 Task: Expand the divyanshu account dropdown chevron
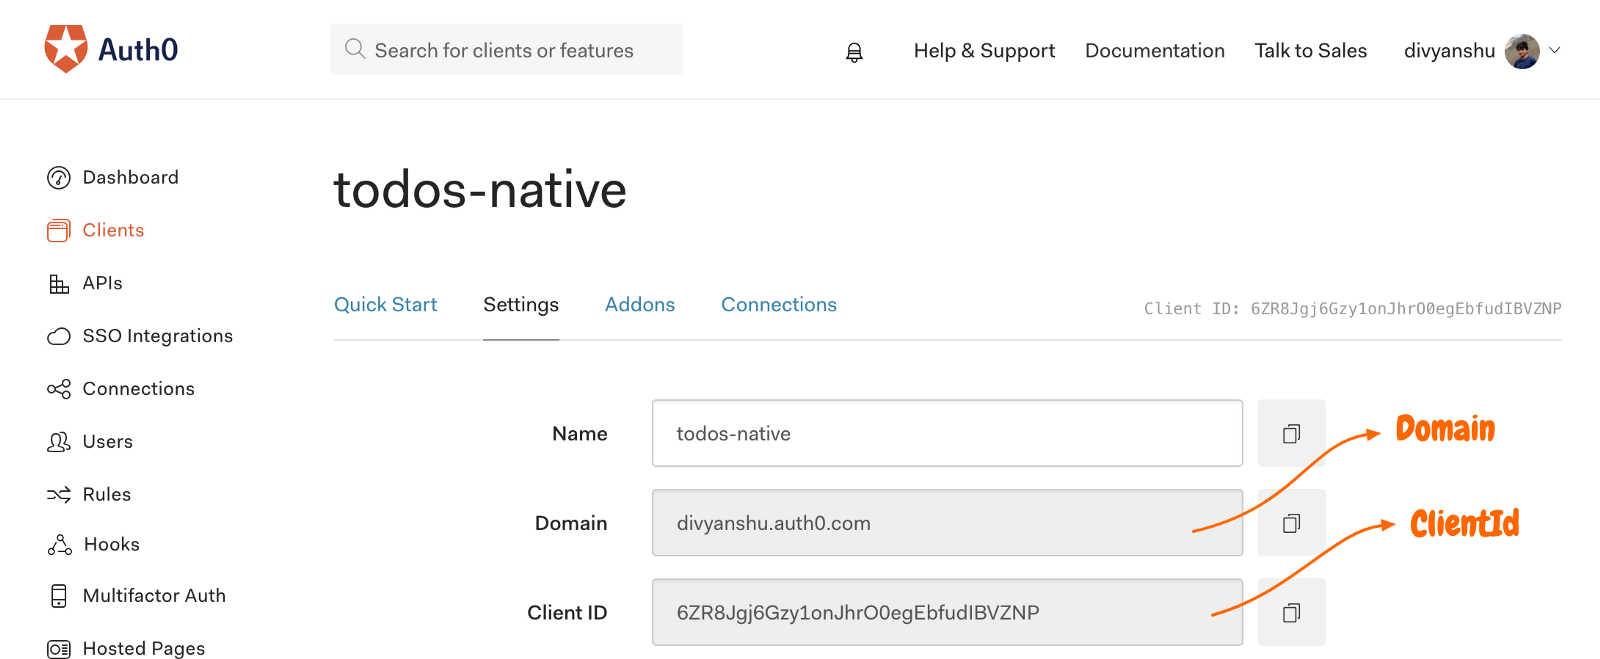pyautogui.click(x=1555, y=50)
